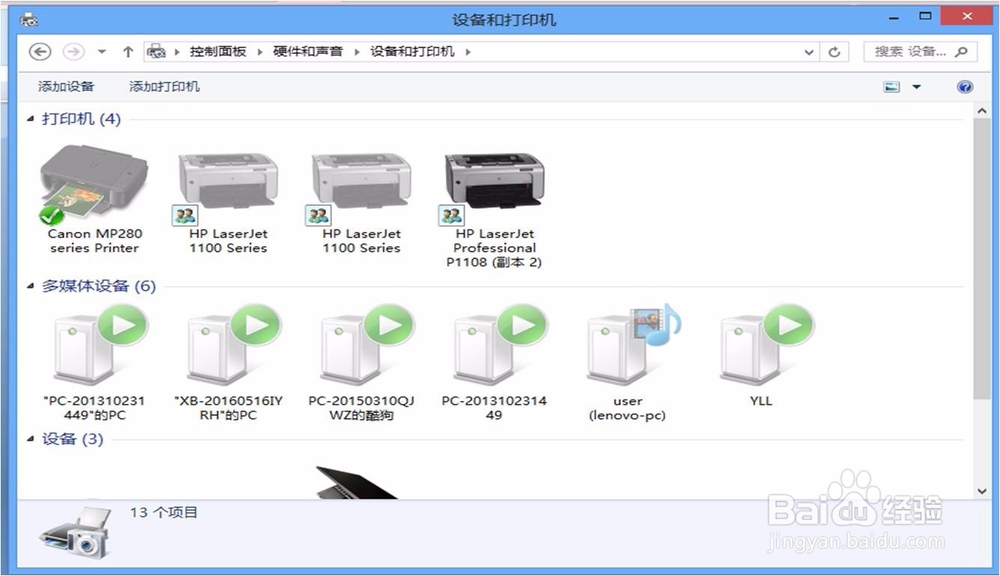
Task: Click 添加打印机 in the command bar
Action: [x=165, y=87]
